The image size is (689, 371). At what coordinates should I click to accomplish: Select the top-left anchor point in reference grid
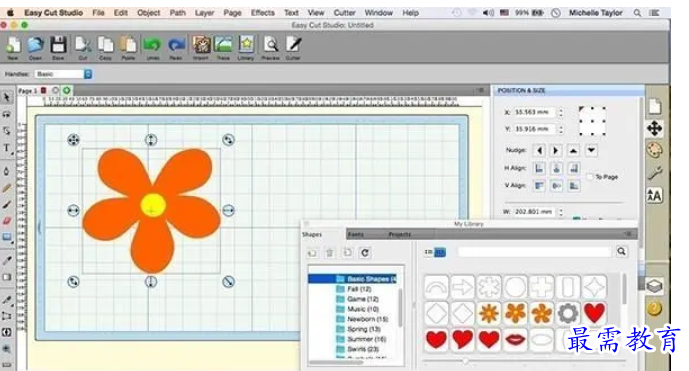tap(581, 108)
